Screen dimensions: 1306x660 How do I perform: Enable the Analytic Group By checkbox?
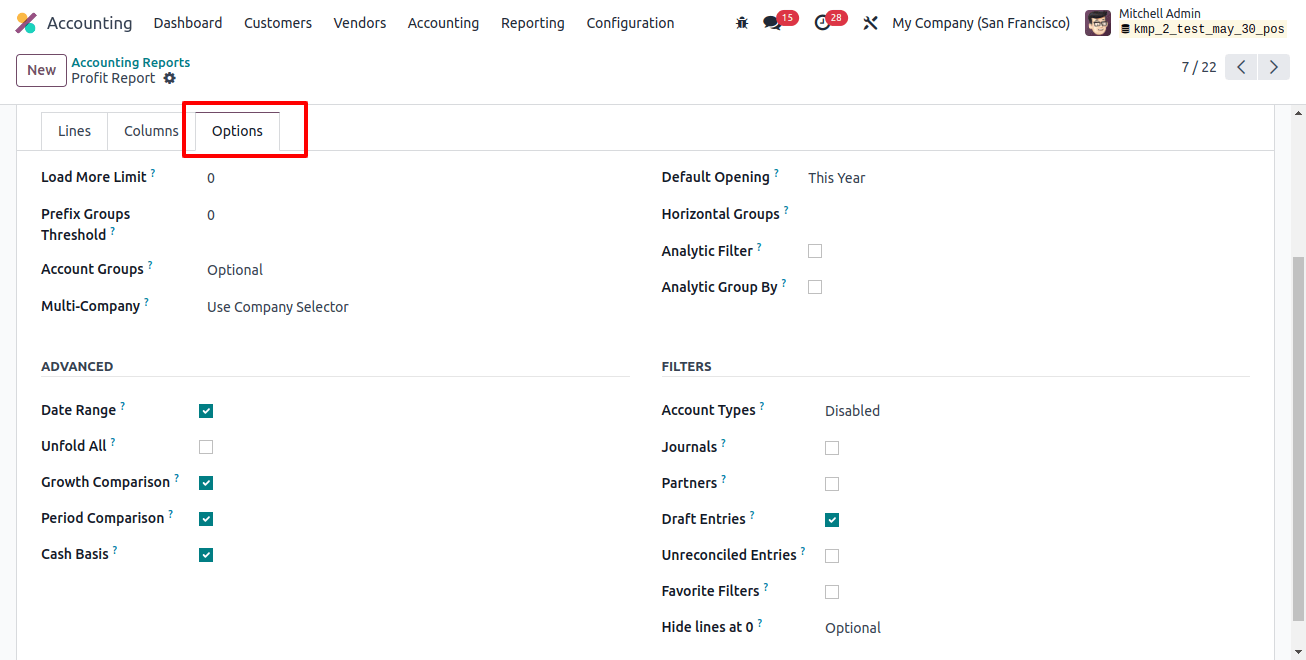tap(815, 287)
